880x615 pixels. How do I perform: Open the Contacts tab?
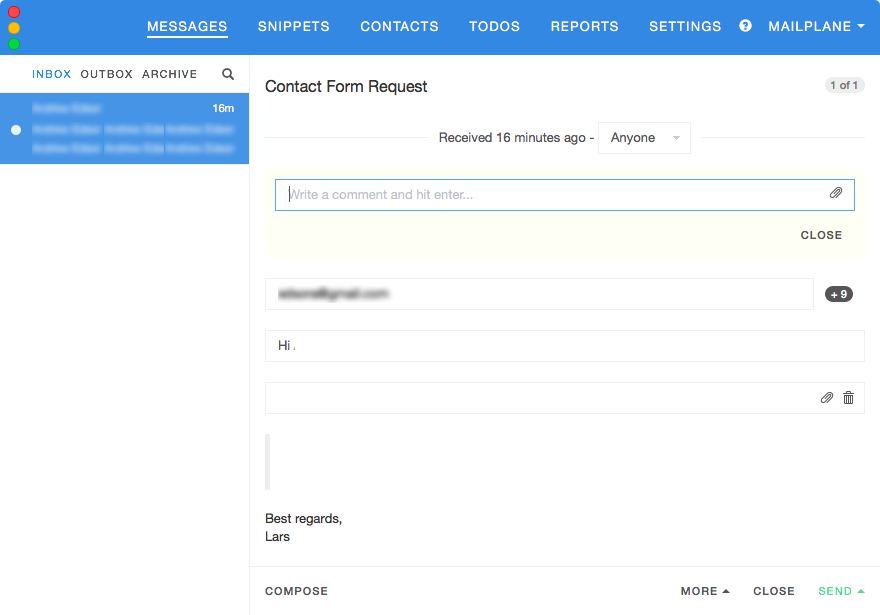399,27
